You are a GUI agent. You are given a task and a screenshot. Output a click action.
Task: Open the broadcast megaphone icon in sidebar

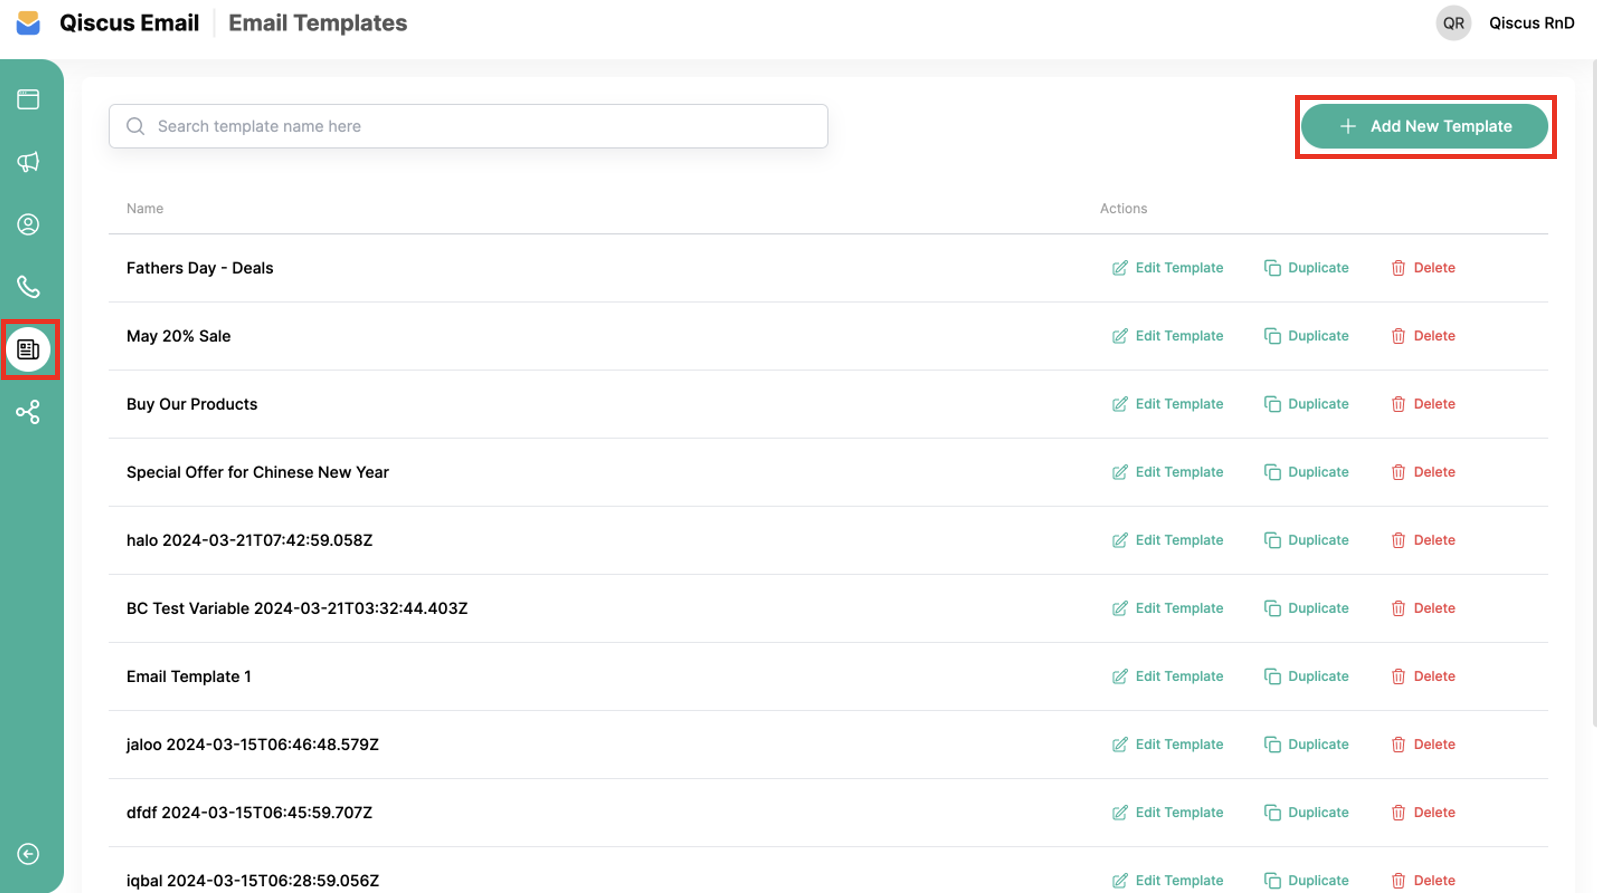pos(28,162)
